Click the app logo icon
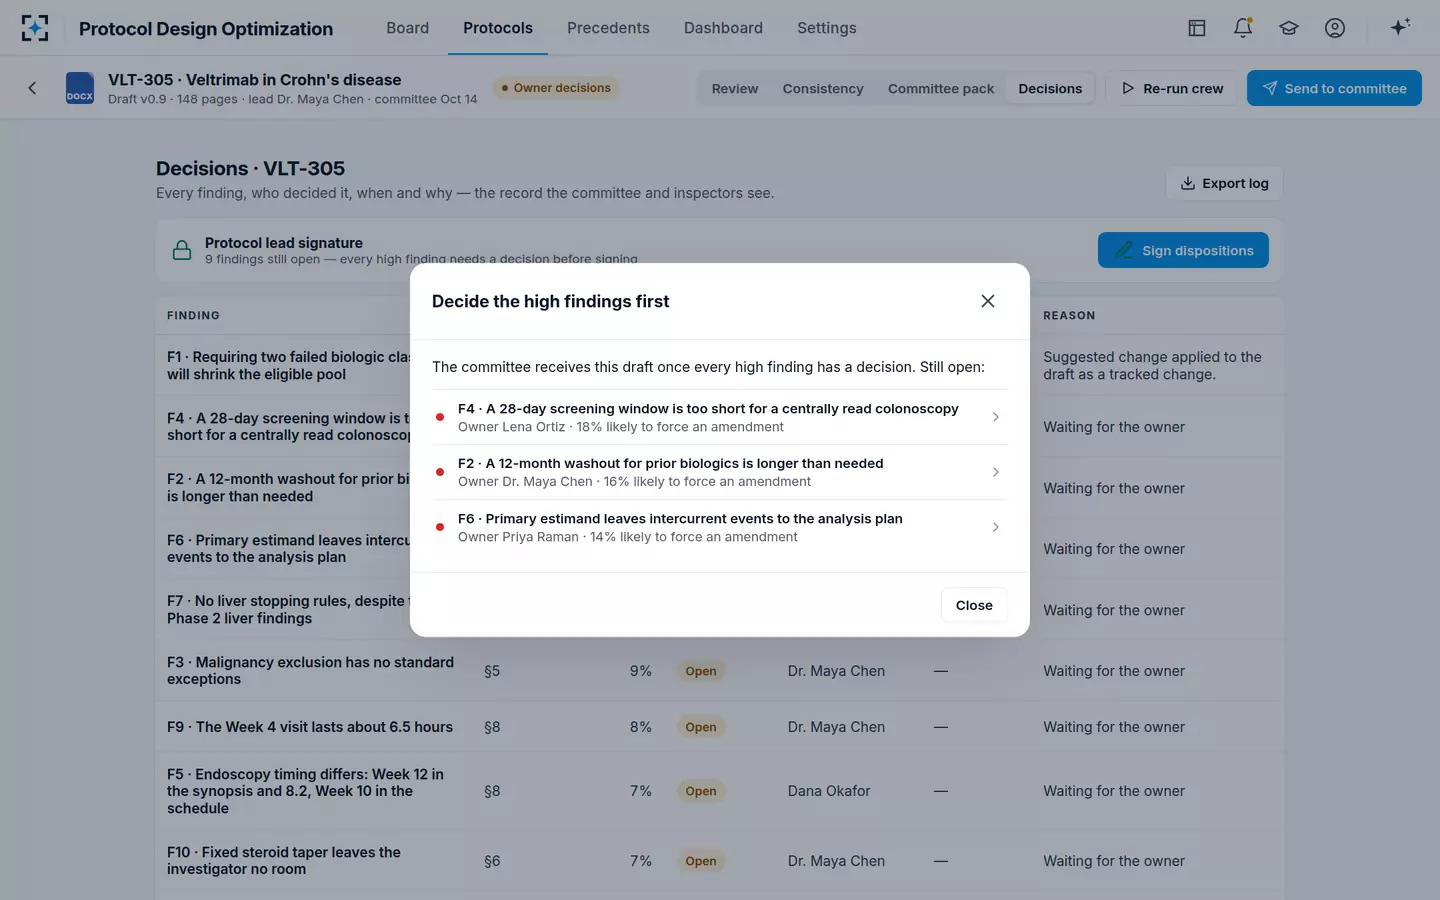The image size is (1440, 900). point(35,28)
